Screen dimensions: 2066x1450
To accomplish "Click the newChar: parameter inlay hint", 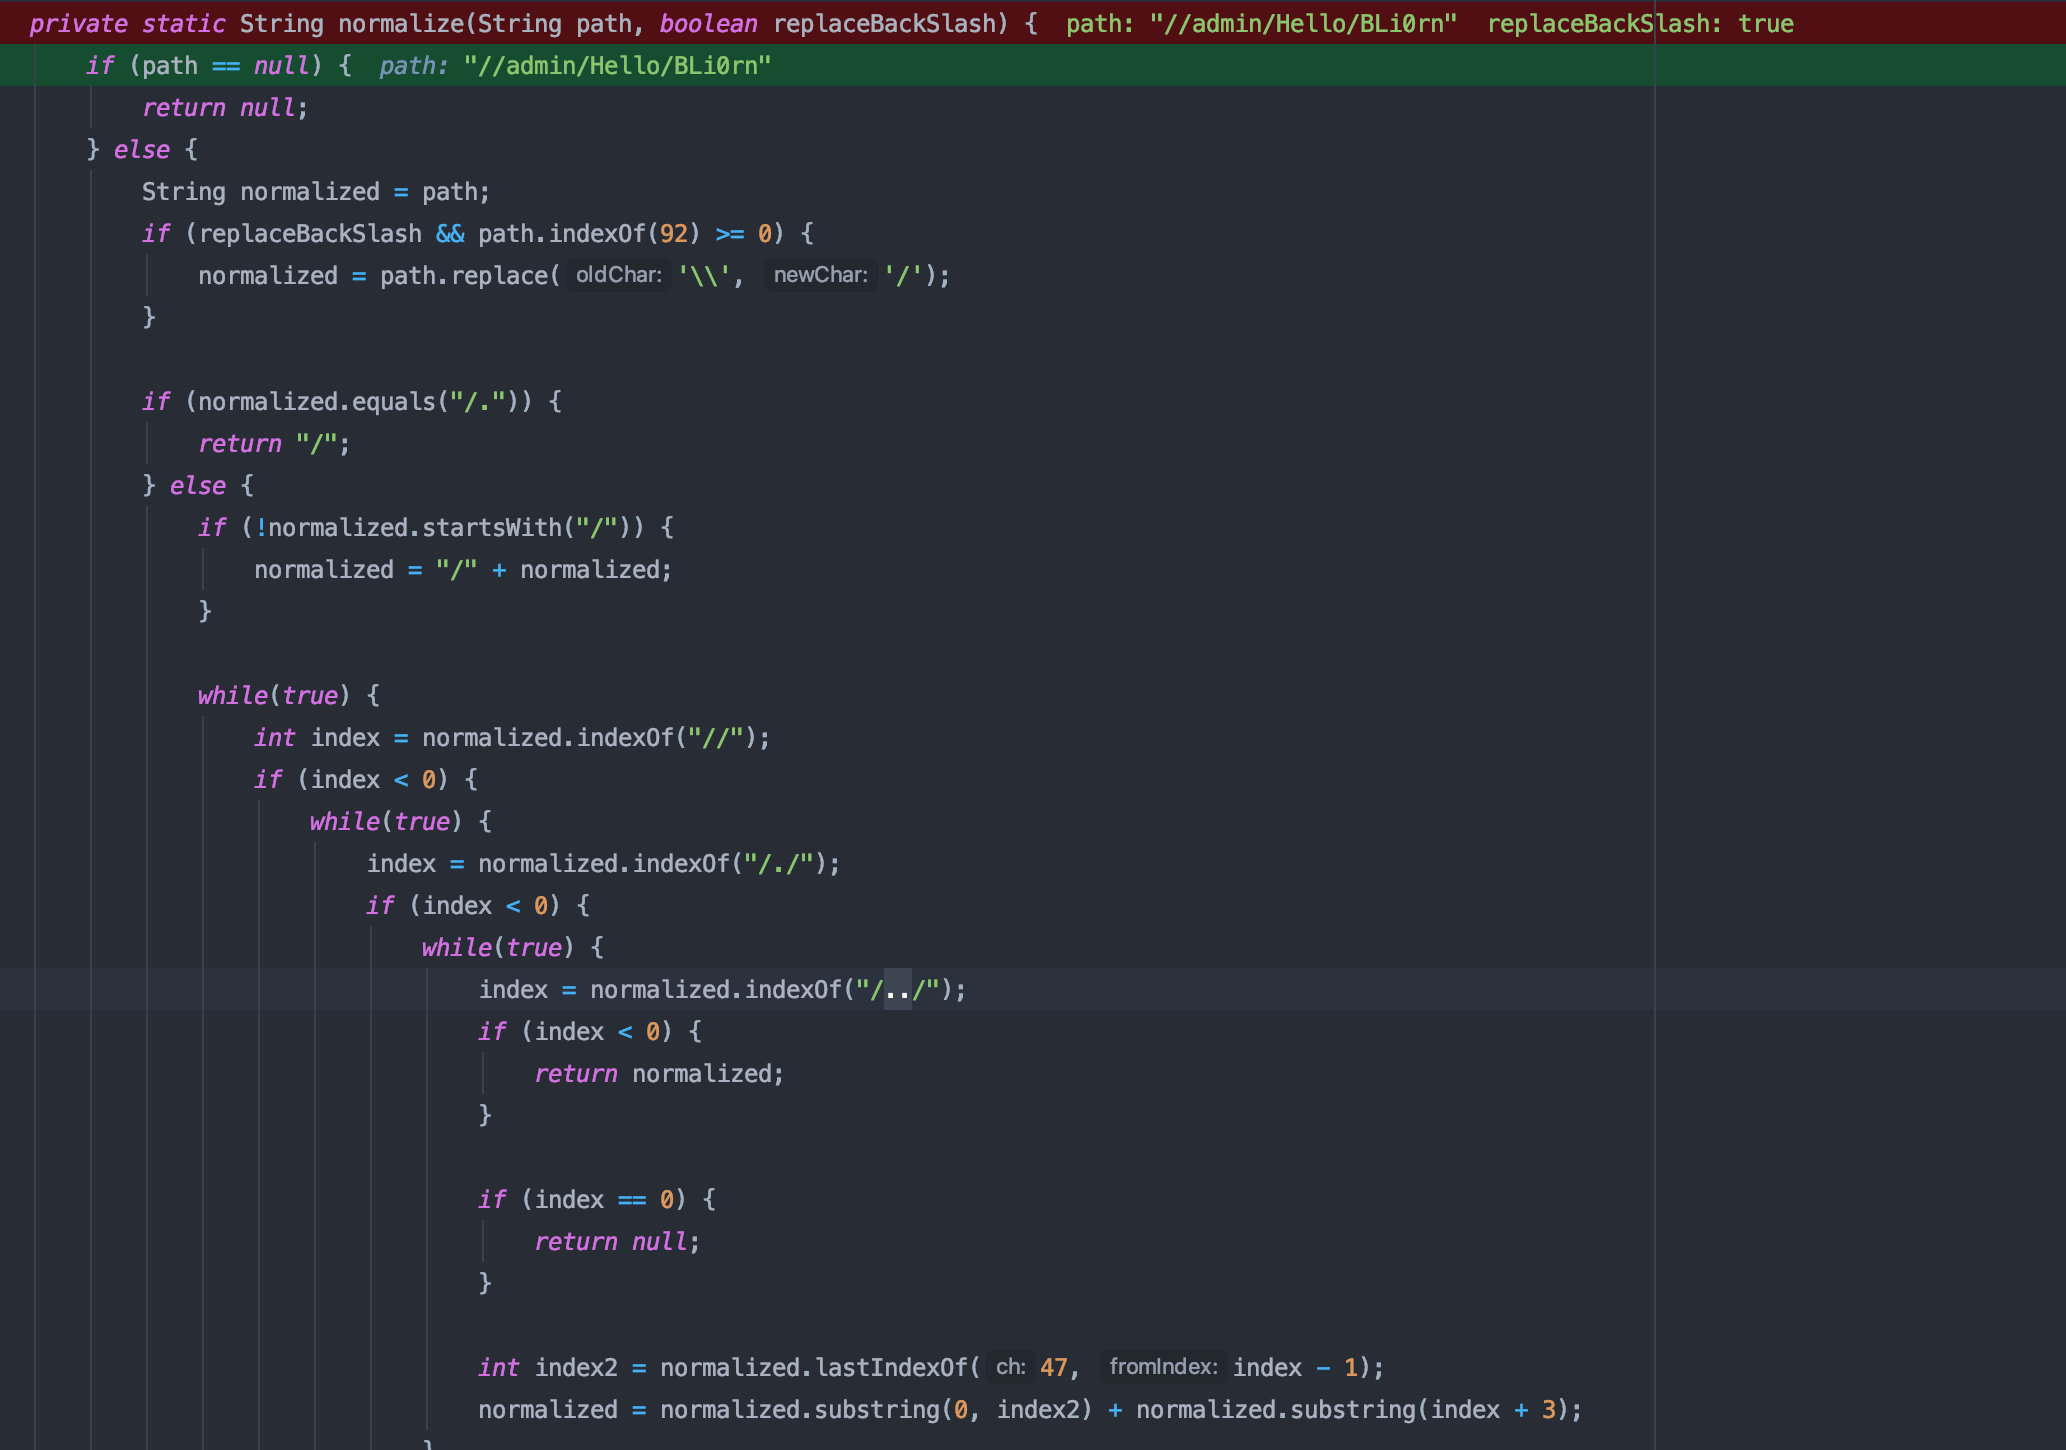I will 820,275.
